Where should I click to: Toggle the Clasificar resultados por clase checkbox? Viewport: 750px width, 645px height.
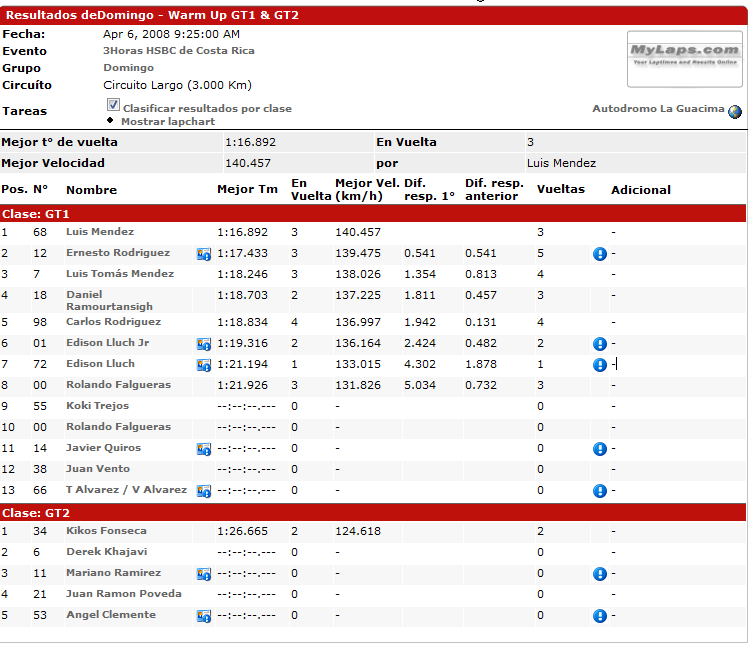pyautogui.click(x=113, y=106)
